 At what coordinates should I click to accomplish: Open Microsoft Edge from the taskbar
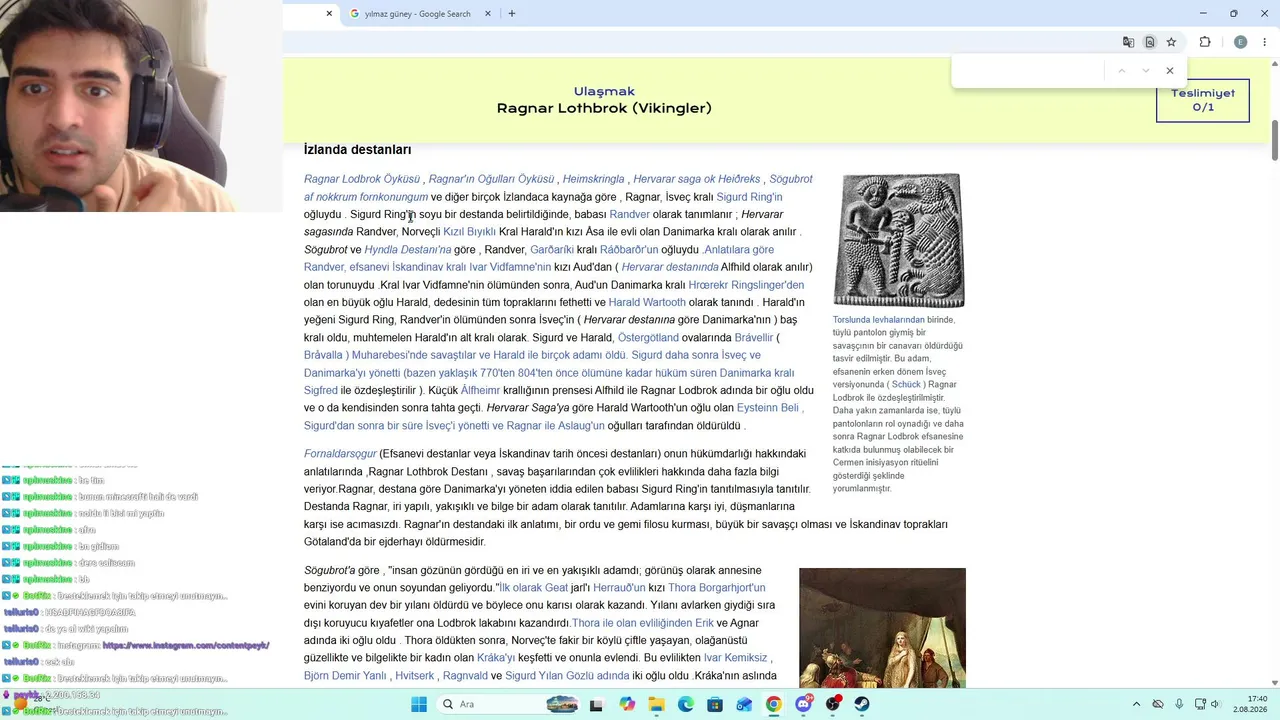(x=686, y=704)
